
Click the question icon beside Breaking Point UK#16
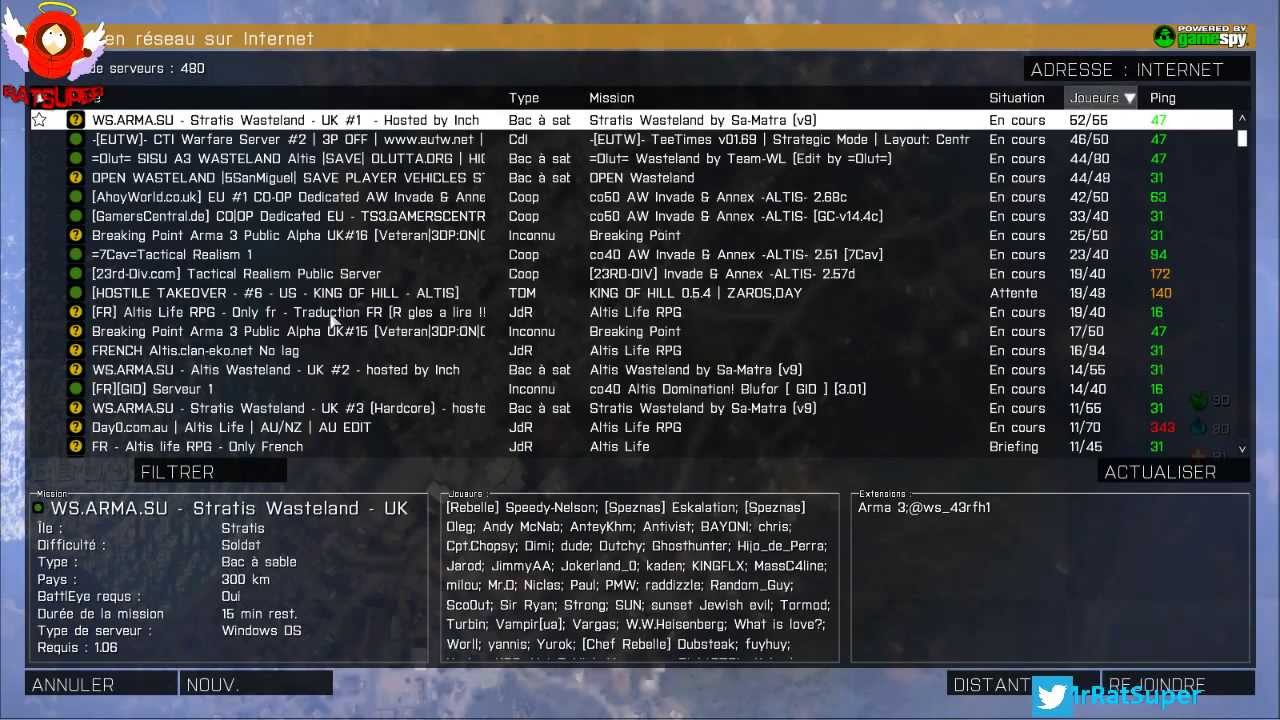click(x=75, y=235)
